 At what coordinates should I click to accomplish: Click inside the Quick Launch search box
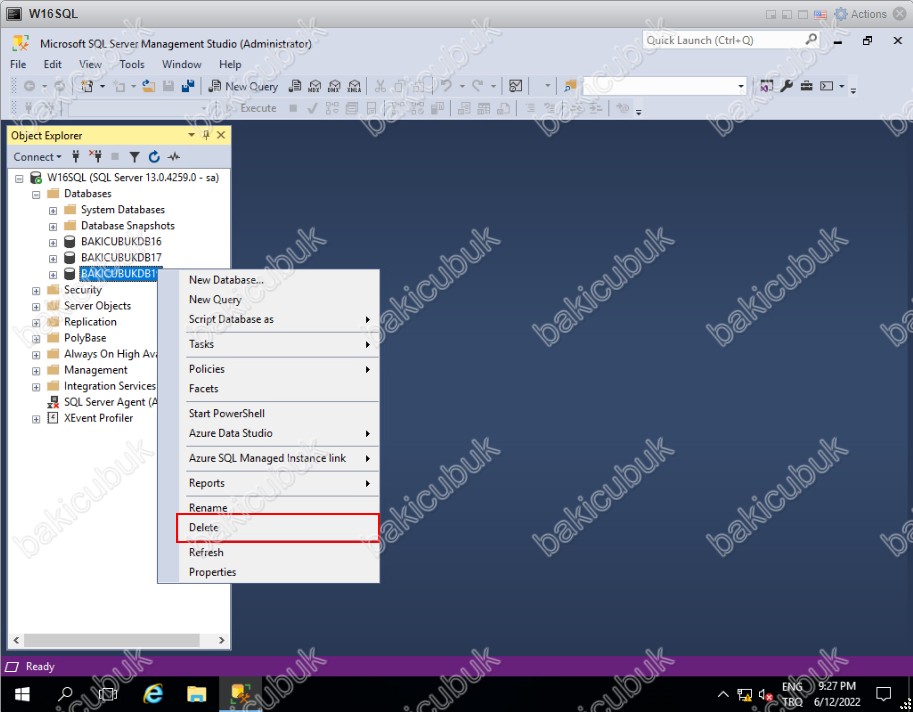(724, 40)
